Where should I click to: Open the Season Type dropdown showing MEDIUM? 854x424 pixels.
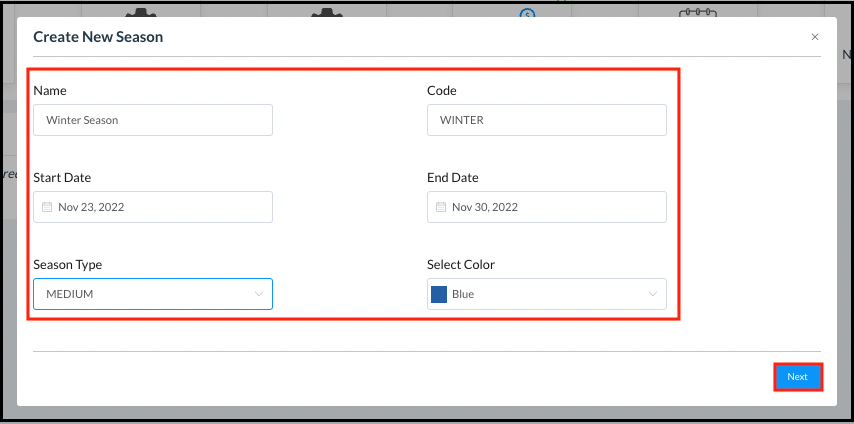(x=152, y=294)
